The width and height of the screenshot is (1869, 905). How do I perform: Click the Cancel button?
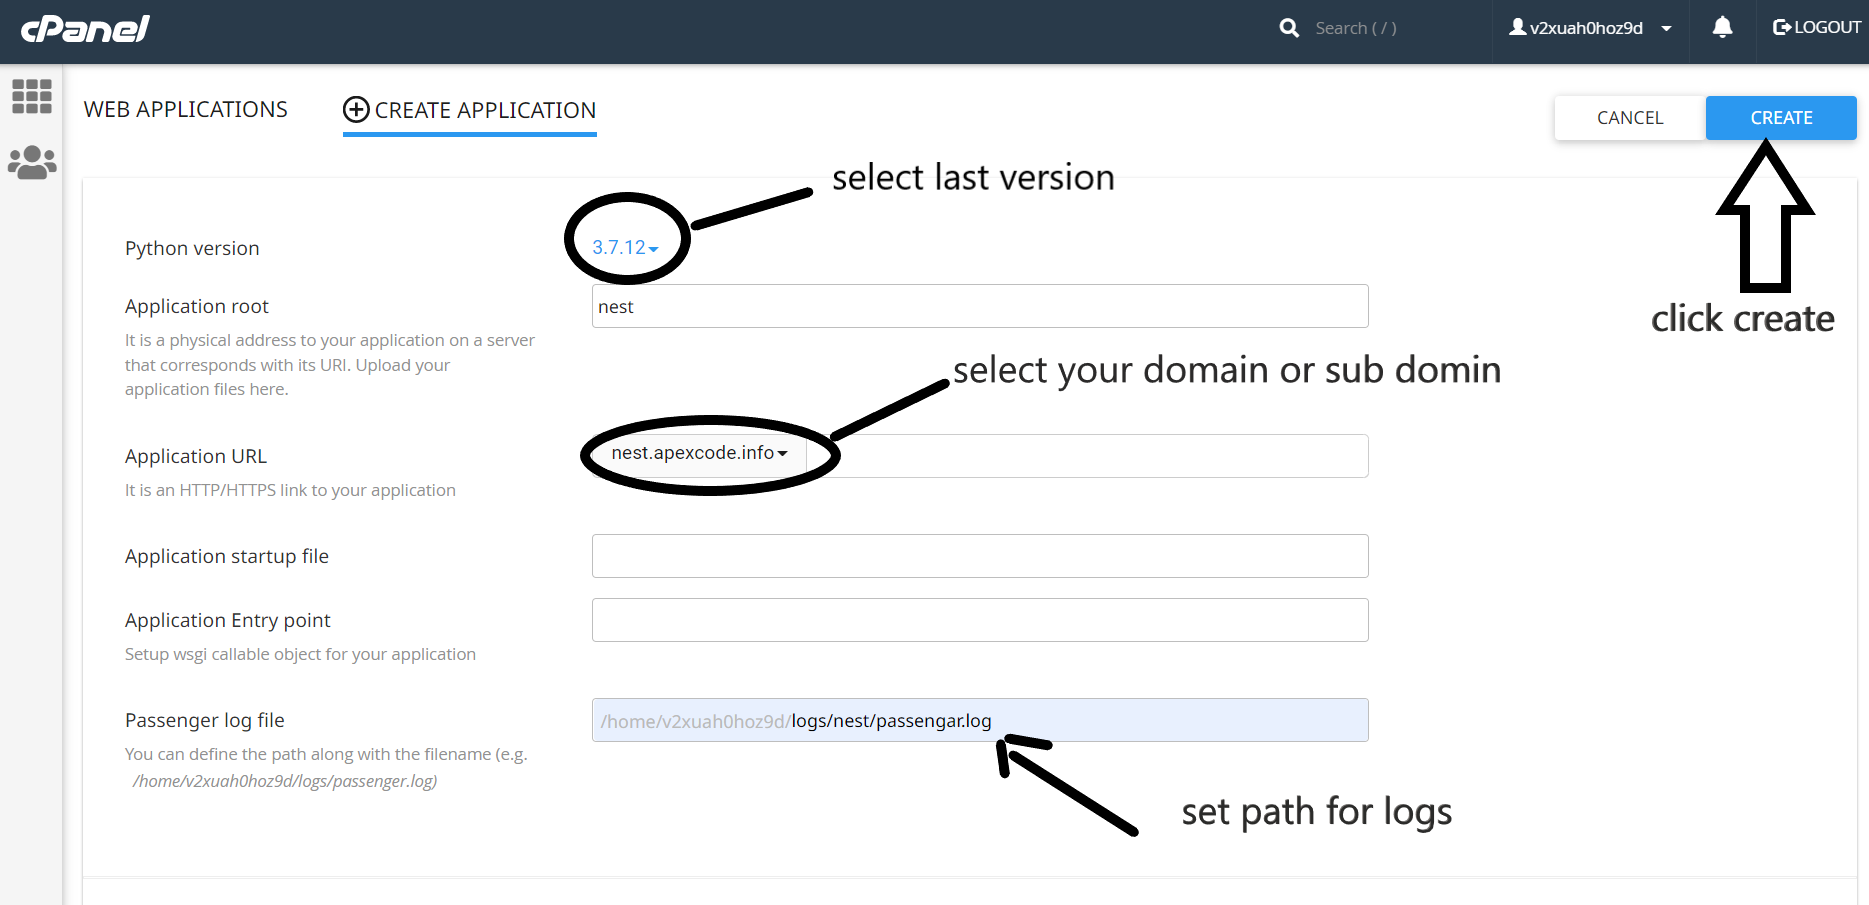pos(1629,117)
